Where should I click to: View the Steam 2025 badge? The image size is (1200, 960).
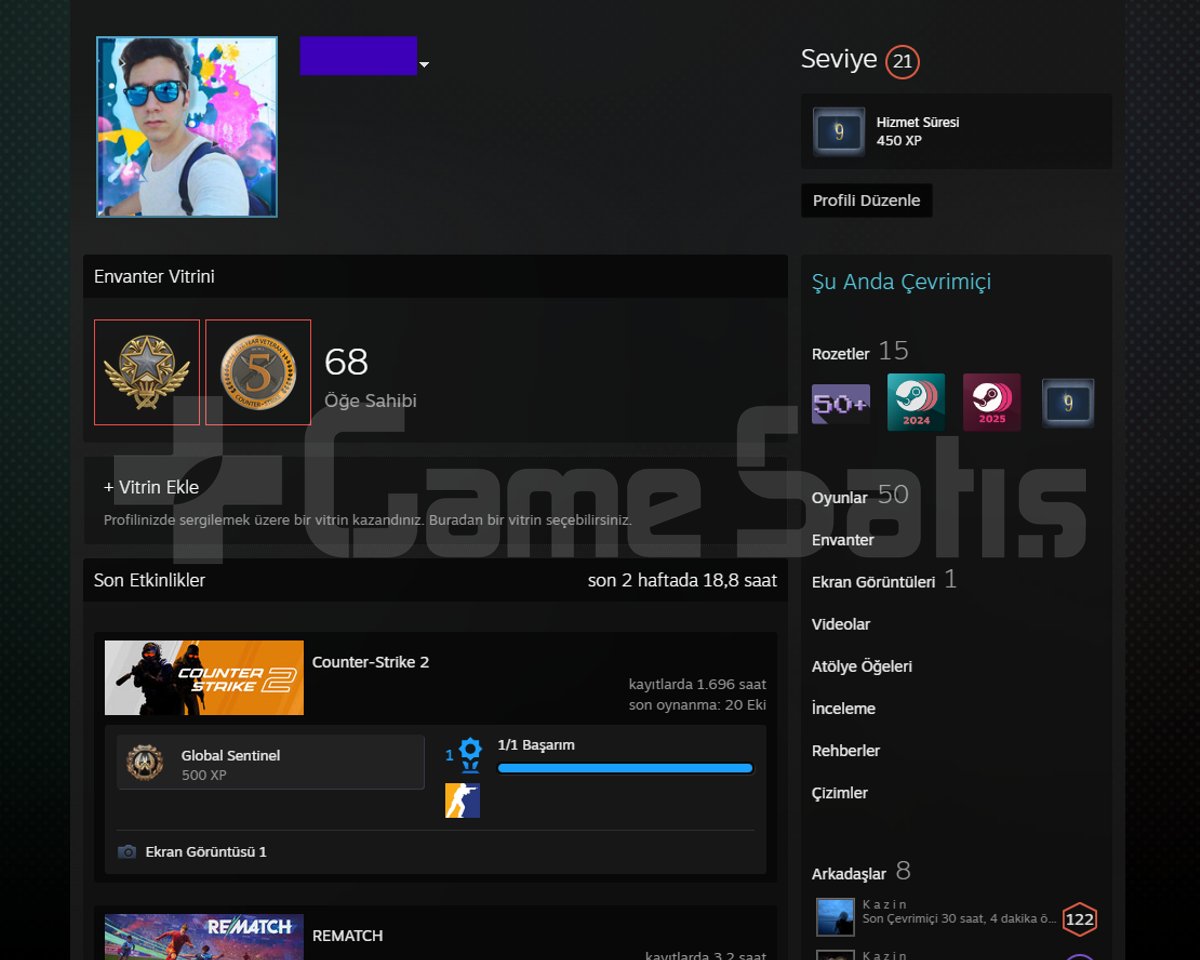[x=992, y=402]
